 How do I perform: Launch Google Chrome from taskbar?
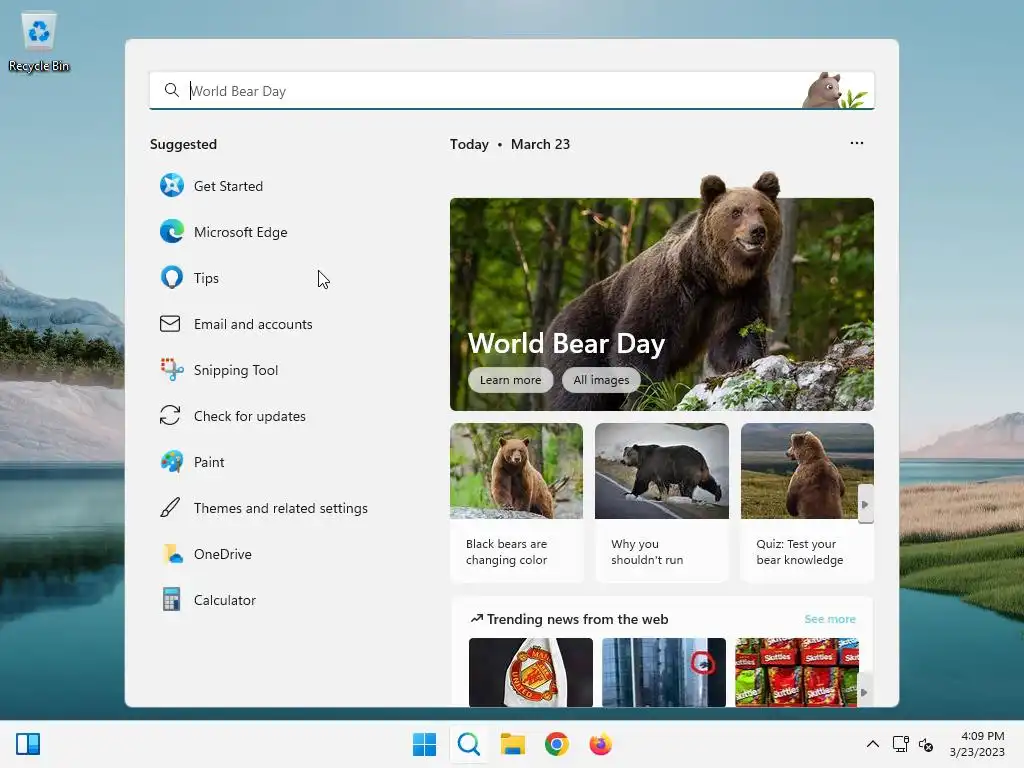tap(556, 744)
